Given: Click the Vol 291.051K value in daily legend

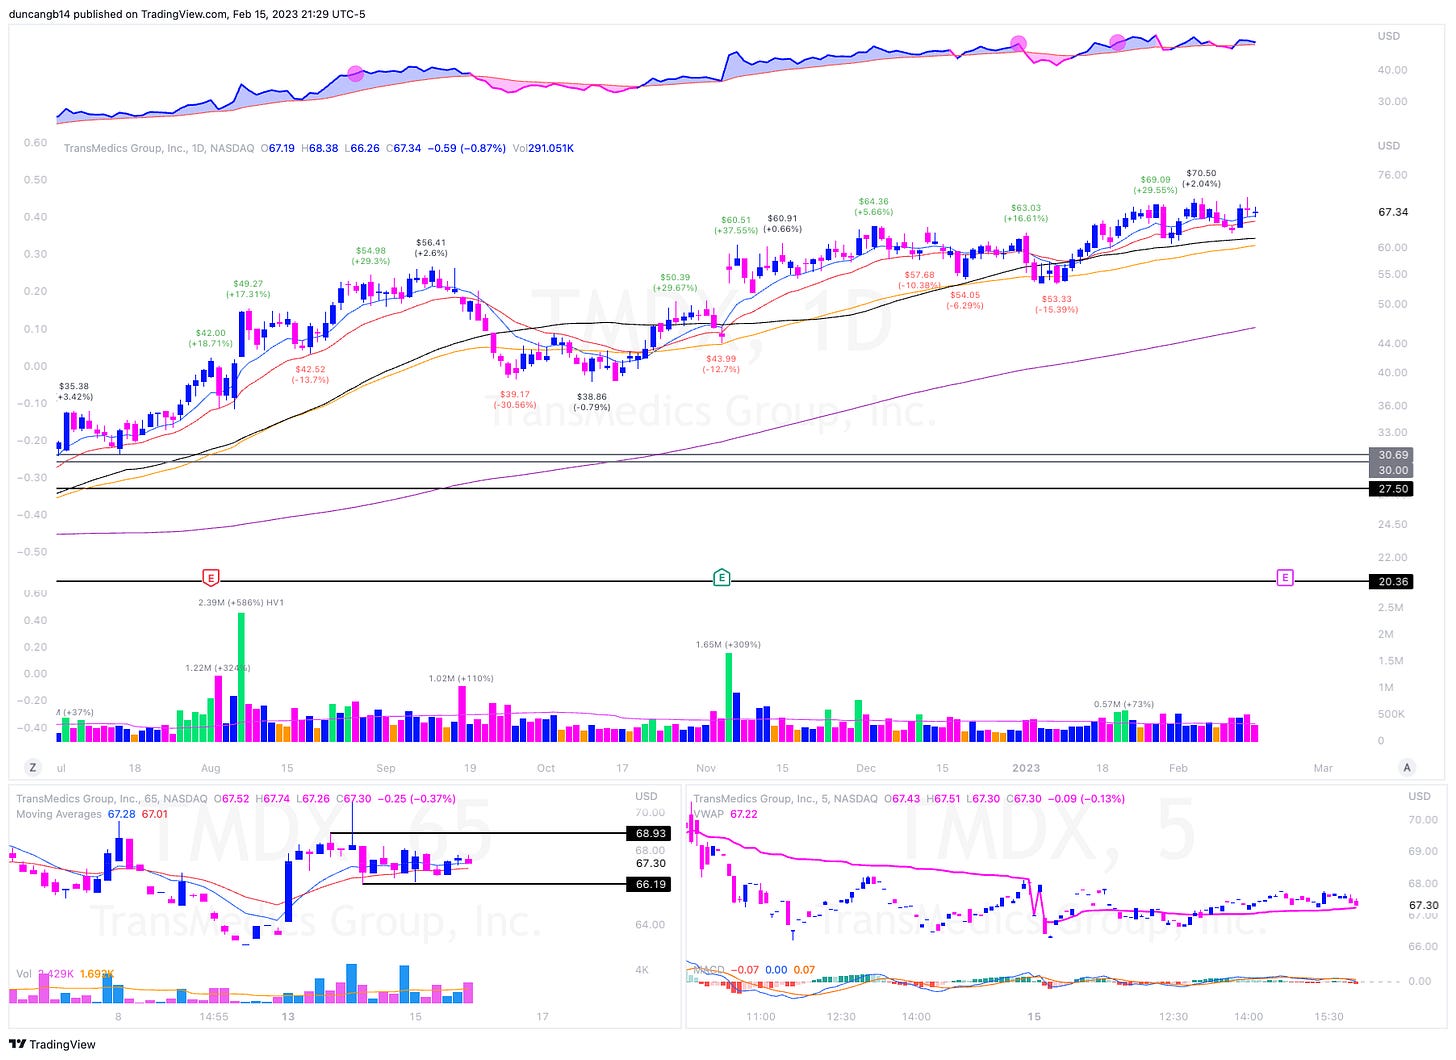Looking at the screenshot, I should [543, 148].
